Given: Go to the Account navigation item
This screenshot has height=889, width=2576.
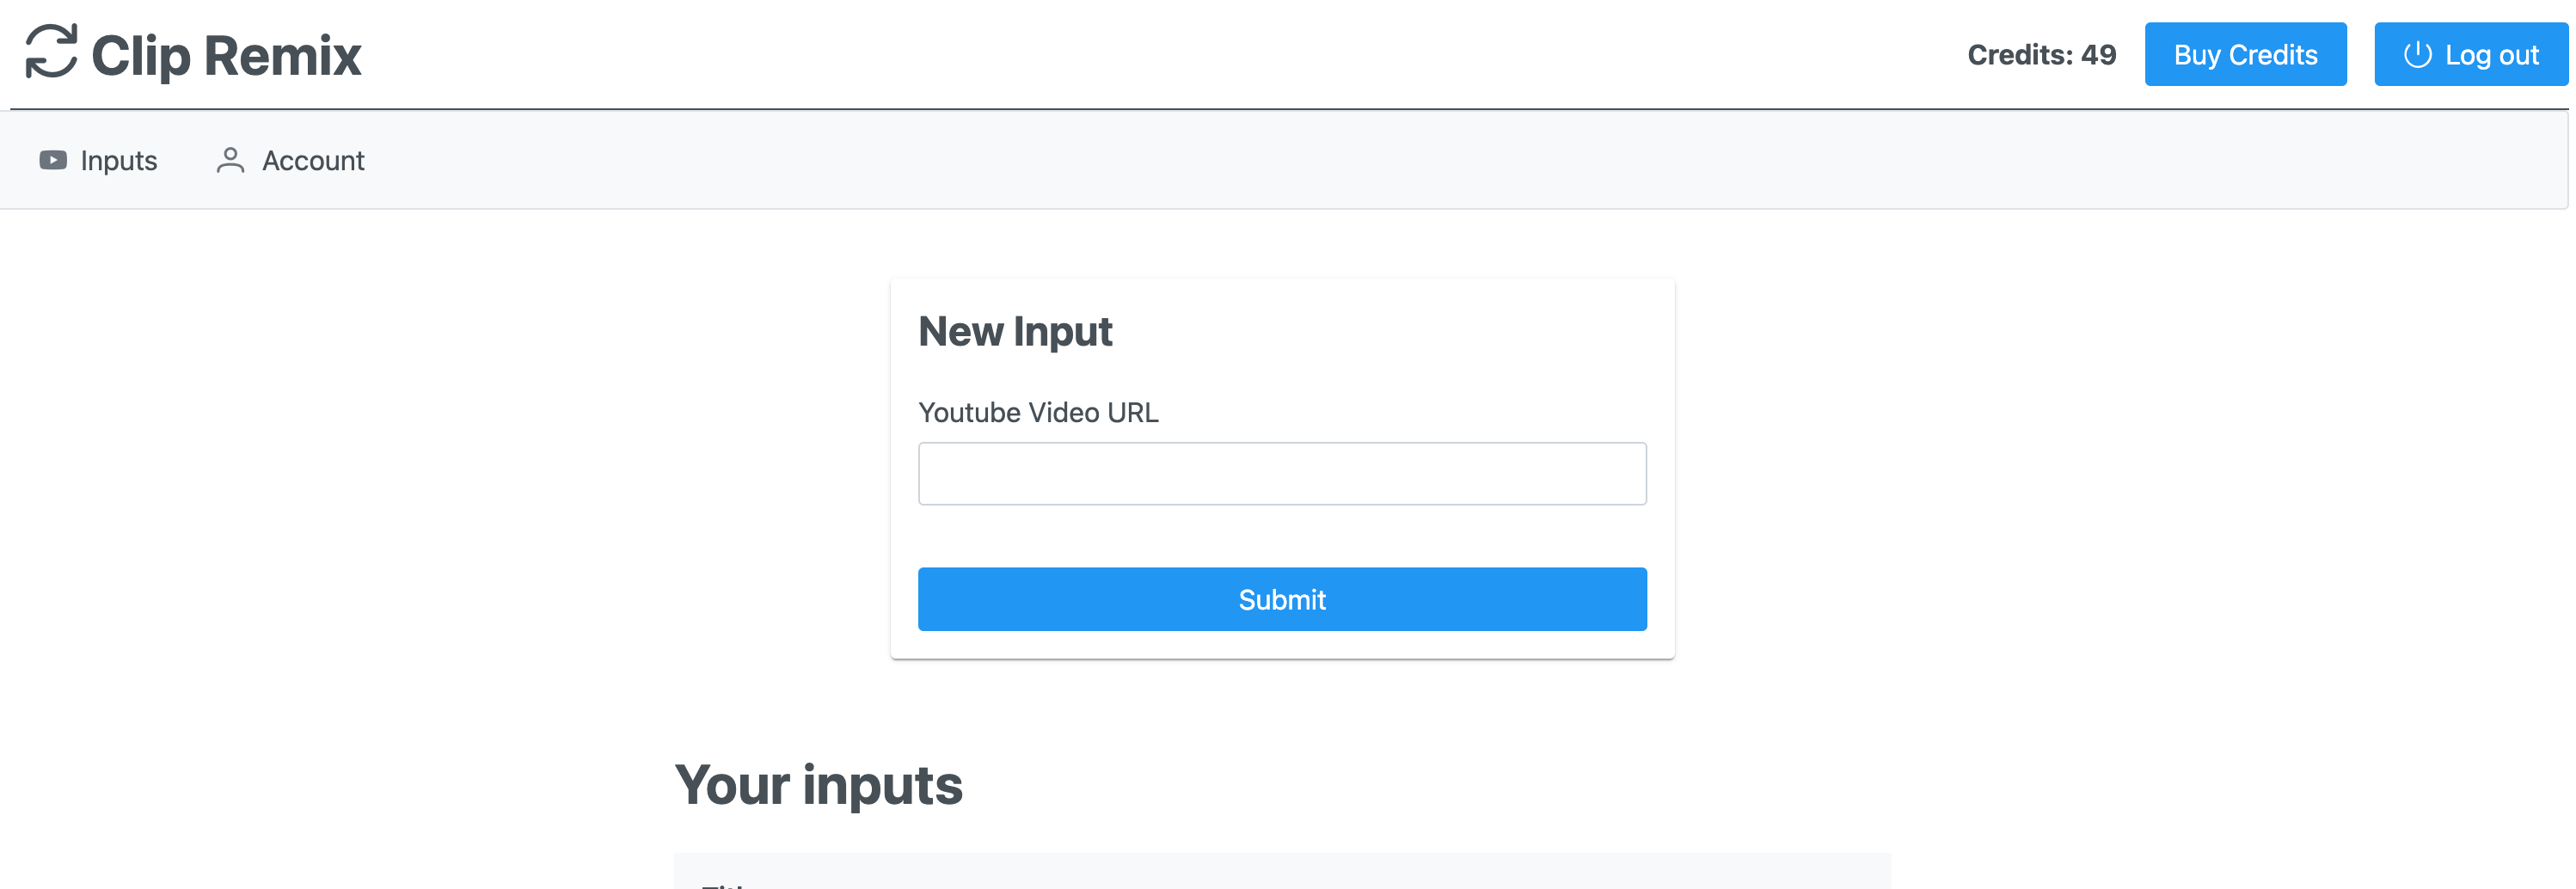Looking at the screenshot, I should 312,161.
